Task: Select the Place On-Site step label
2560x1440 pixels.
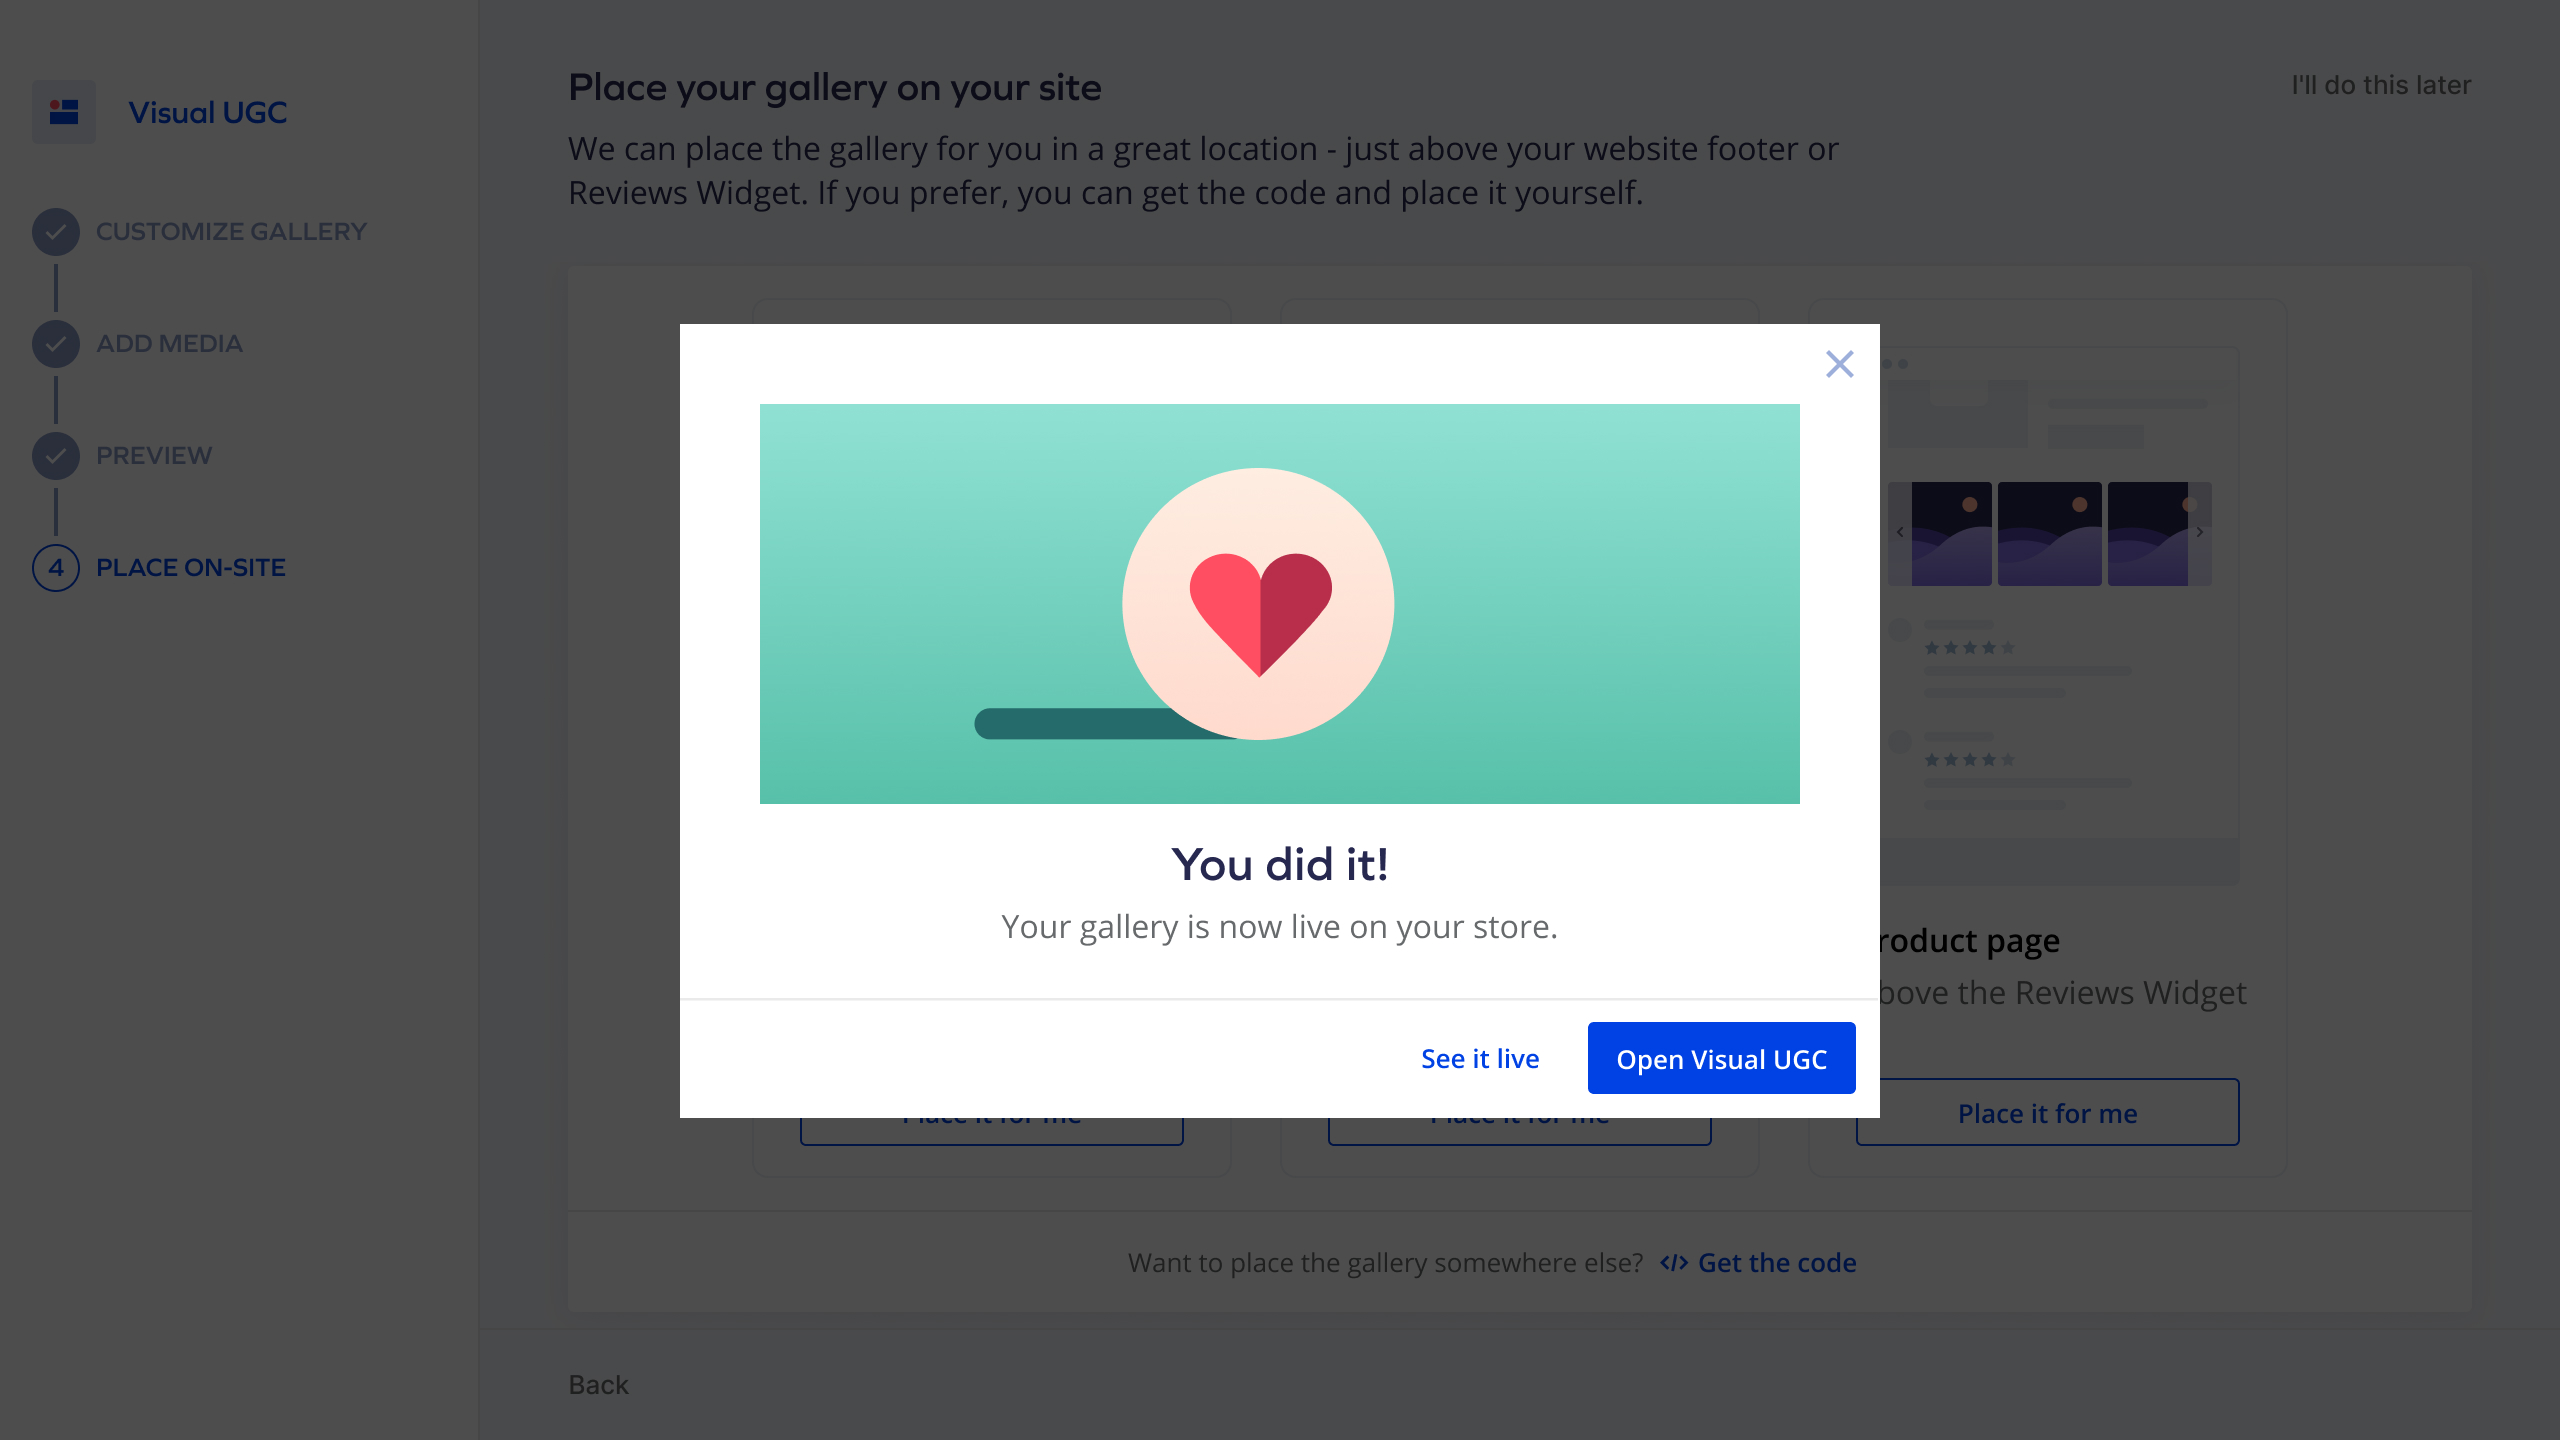Action: [x=191, y=568]
